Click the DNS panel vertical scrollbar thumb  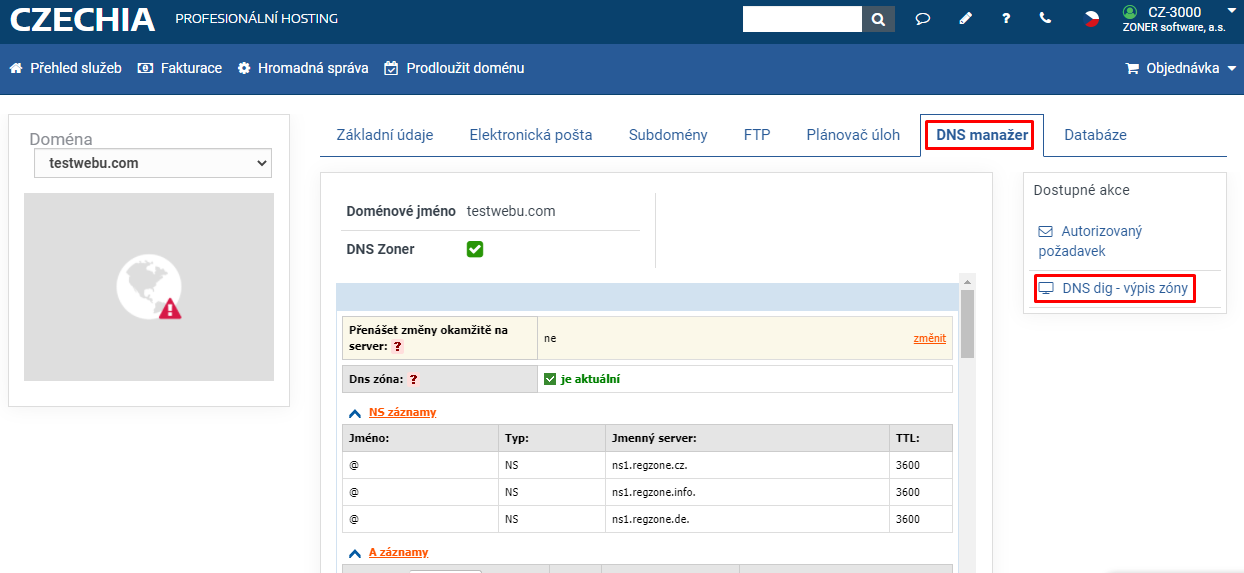point(967,324)
